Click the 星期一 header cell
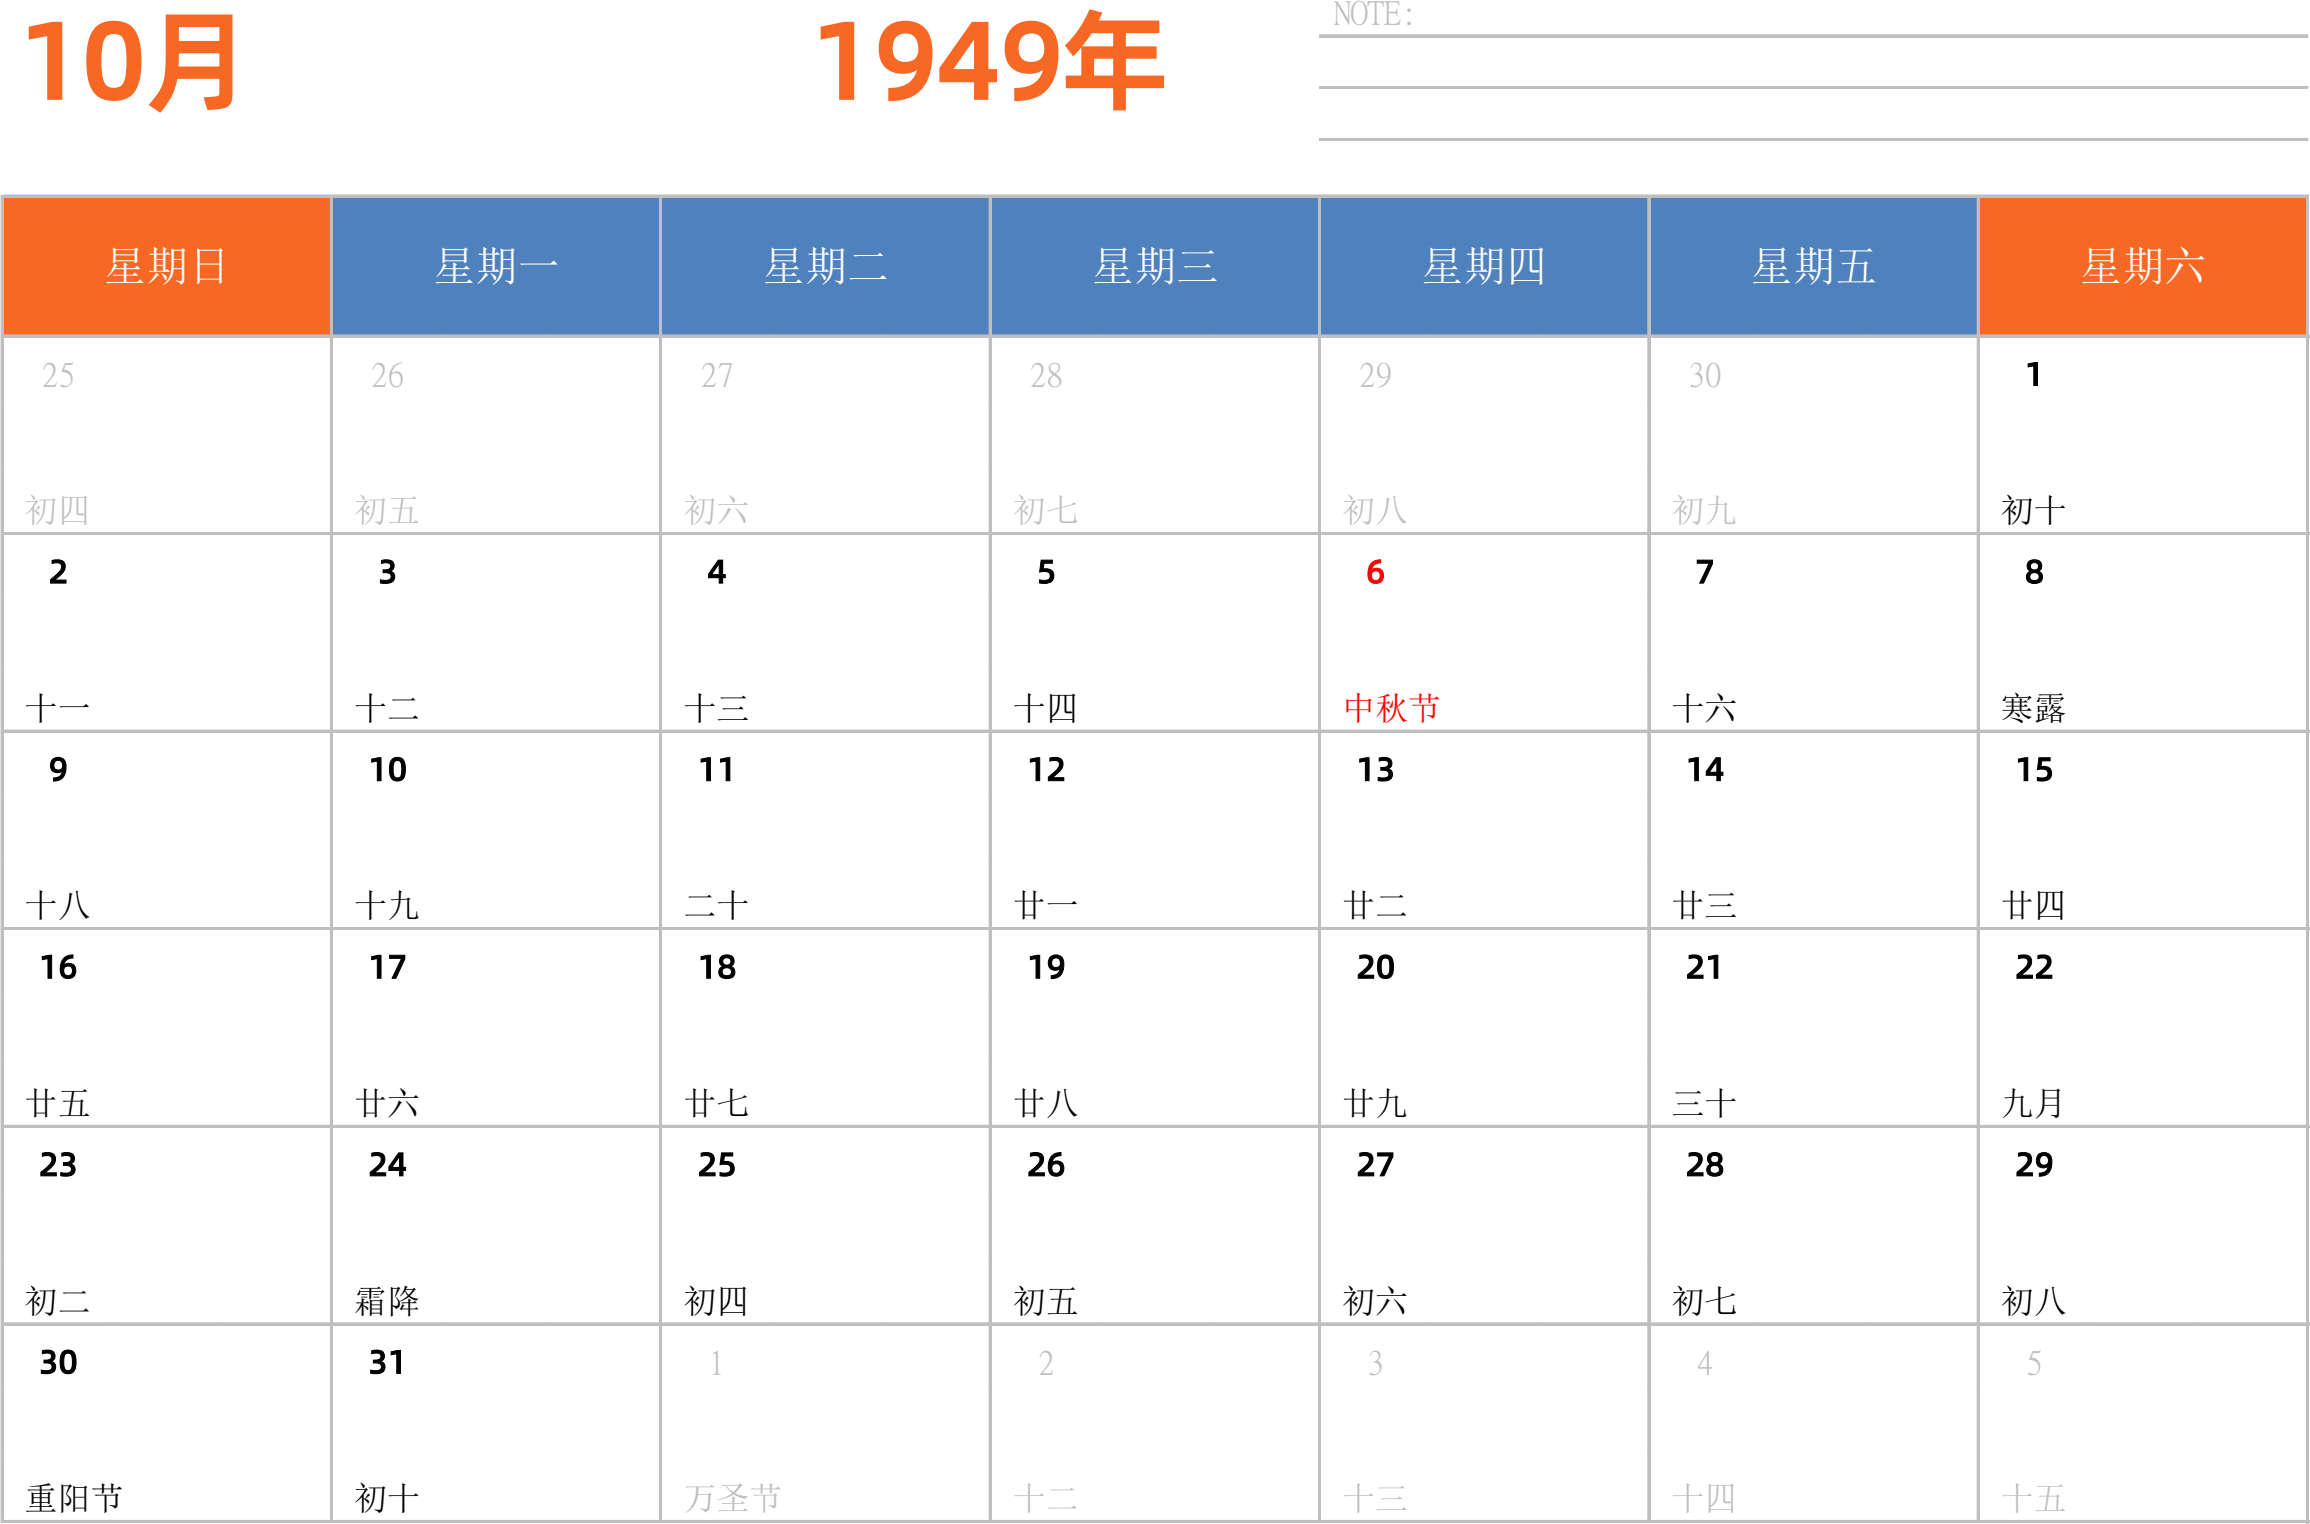Screen dimensions: 2310x1524 [495, 266]
